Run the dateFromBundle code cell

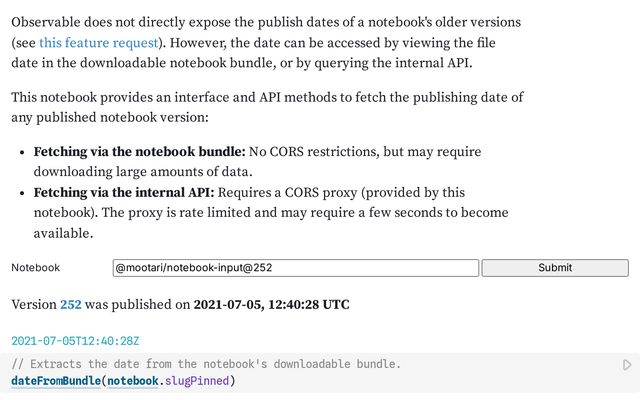(627, 365)
